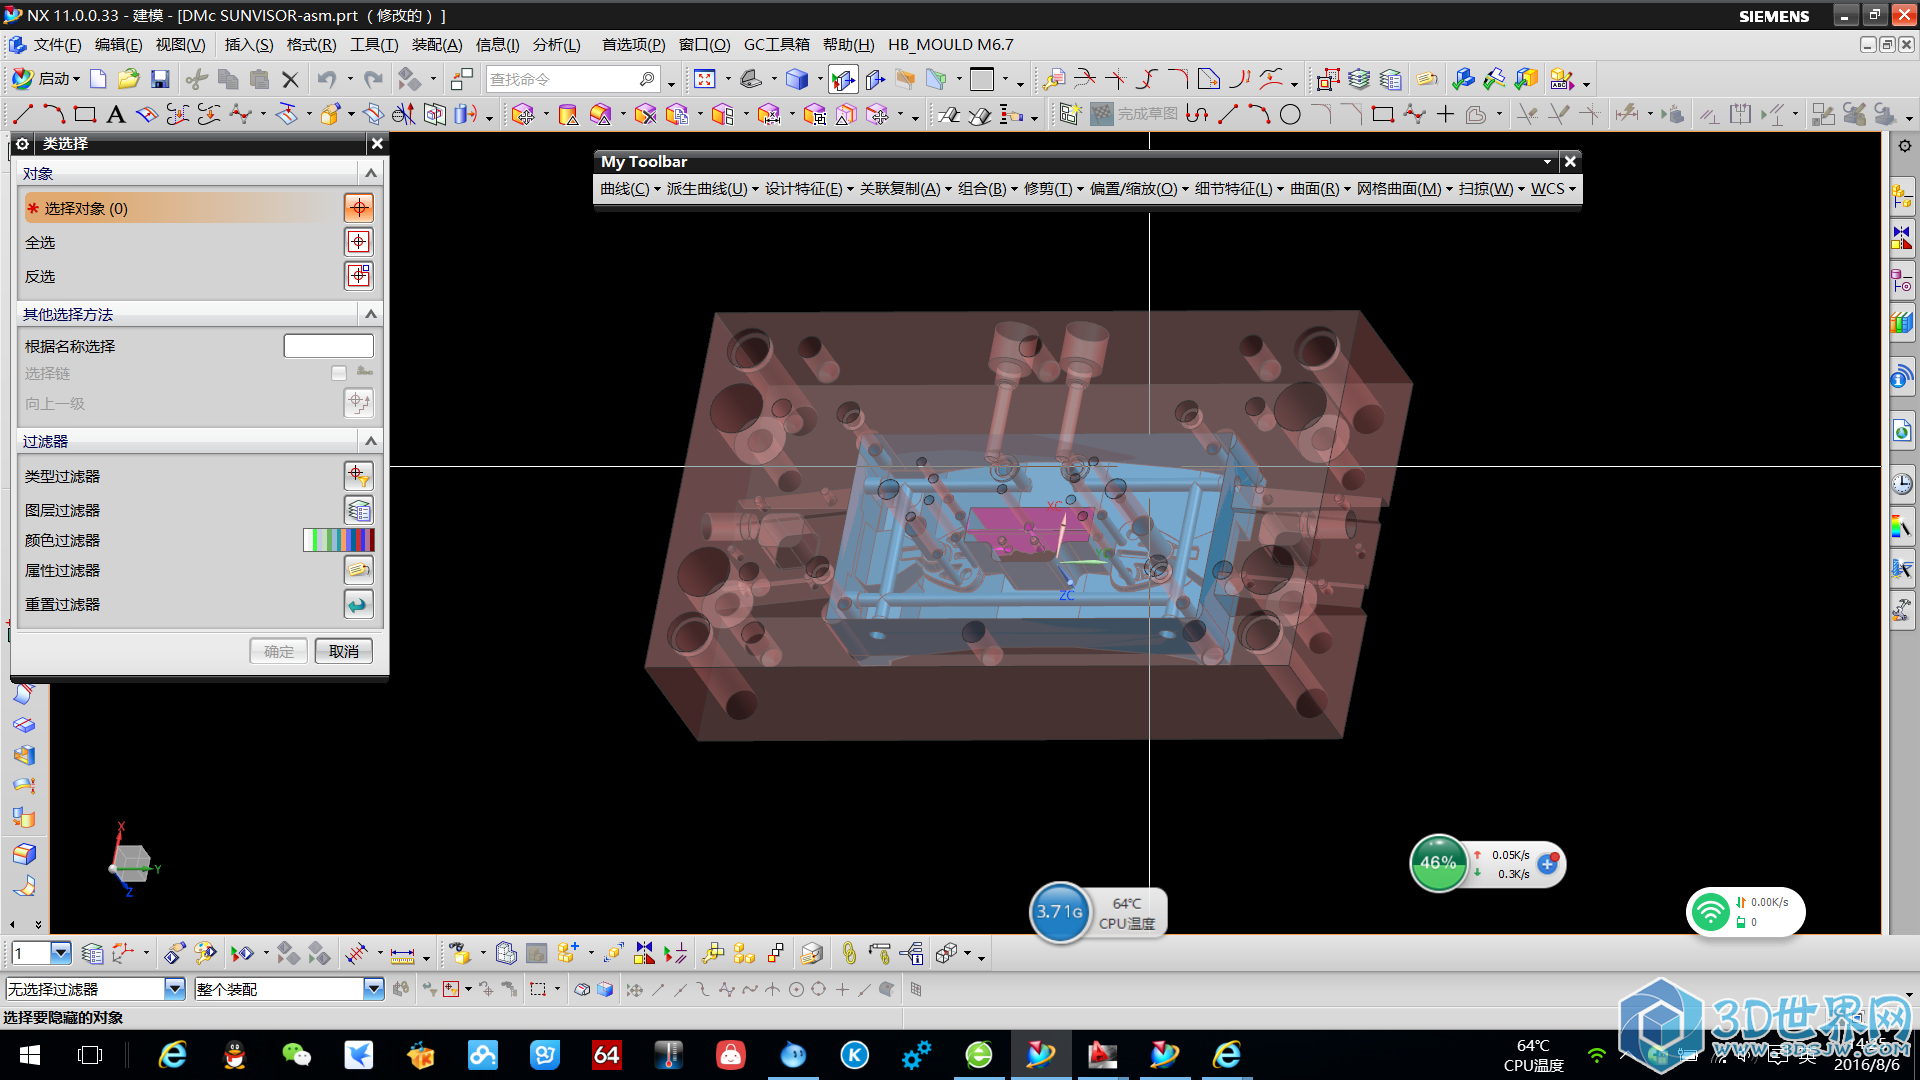Open WeChat from the taskbar

297,1055
